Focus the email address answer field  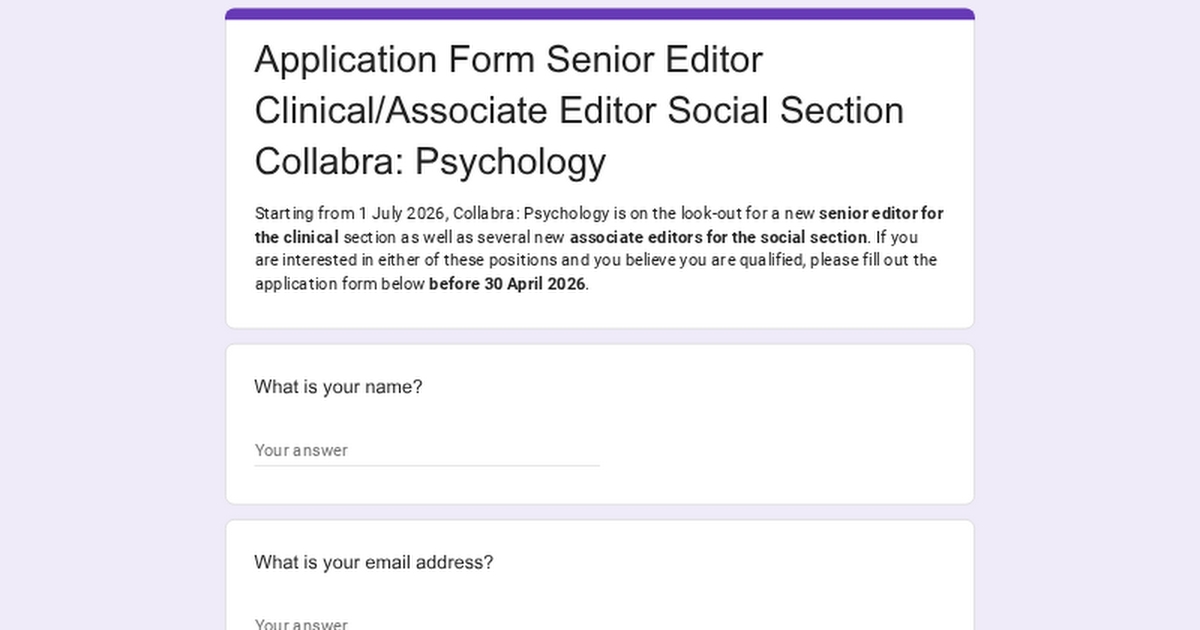pos(426,624)
